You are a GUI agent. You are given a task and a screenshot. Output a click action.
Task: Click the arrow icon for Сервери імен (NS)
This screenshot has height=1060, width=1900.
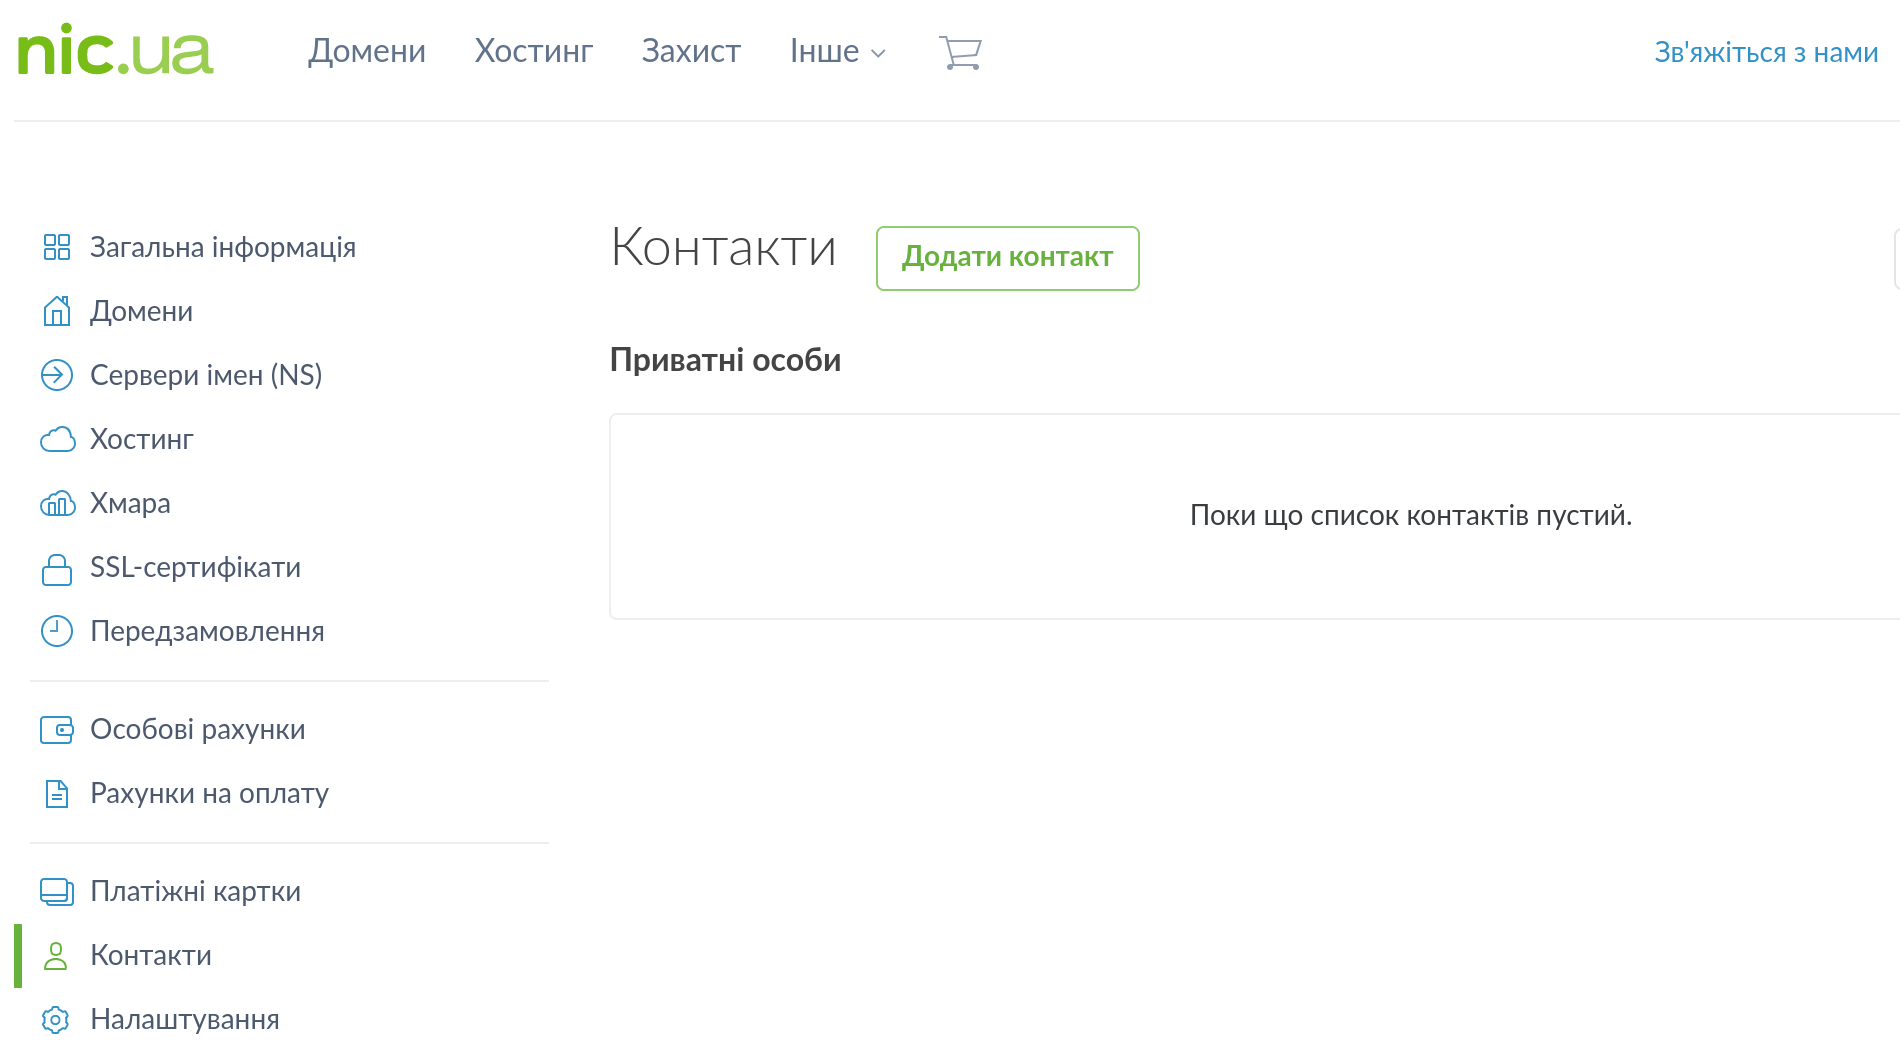[57, 375]
